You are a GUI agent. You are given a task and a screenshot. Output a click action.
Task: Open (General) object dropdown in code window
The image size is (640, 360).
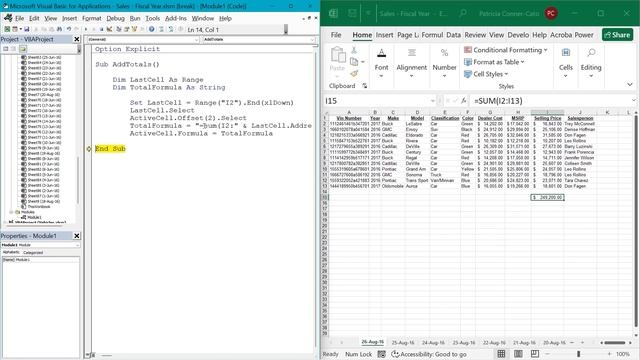(143, 40)
